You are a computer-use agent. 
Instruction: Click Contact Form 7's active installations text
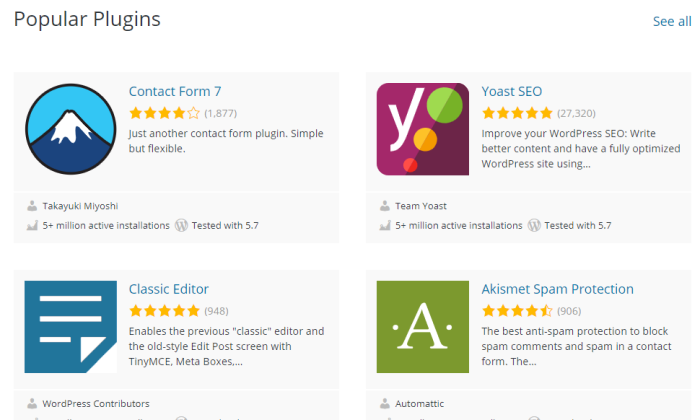point(106,225)
